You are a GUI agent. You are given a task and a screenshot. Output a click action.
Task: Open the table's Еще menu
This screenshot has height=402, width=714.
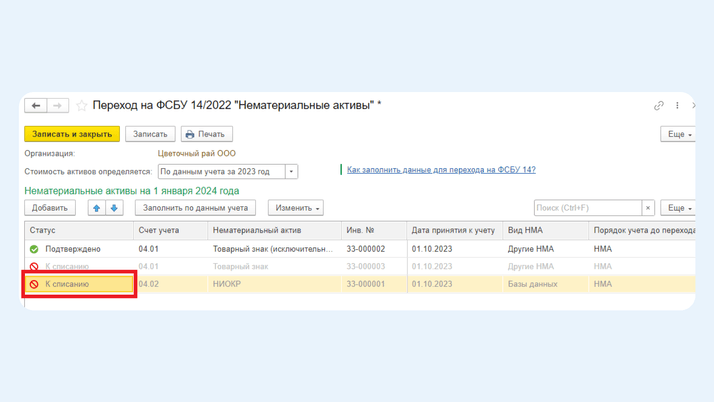click(x=678, y=208)
